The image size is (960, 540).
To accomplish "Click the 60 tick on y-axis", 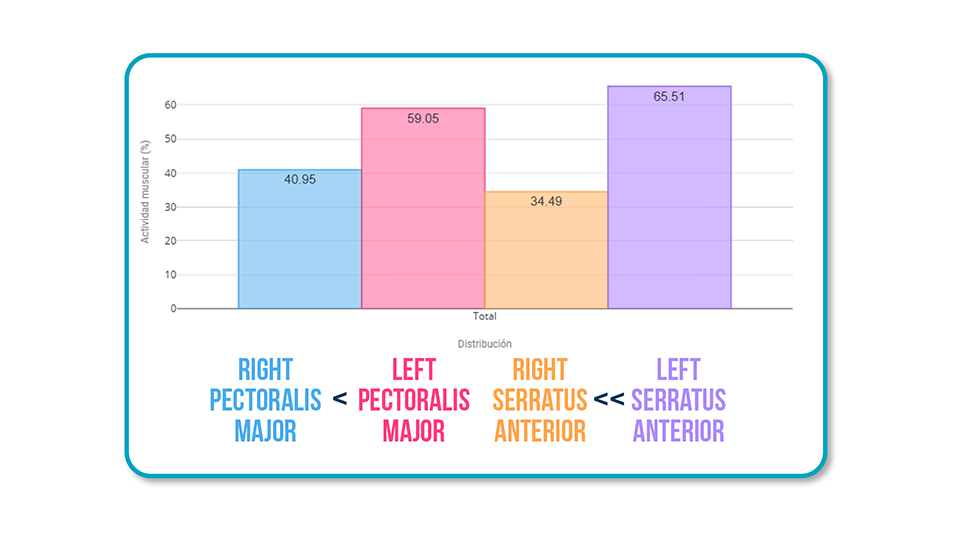I will click(170, 105).
